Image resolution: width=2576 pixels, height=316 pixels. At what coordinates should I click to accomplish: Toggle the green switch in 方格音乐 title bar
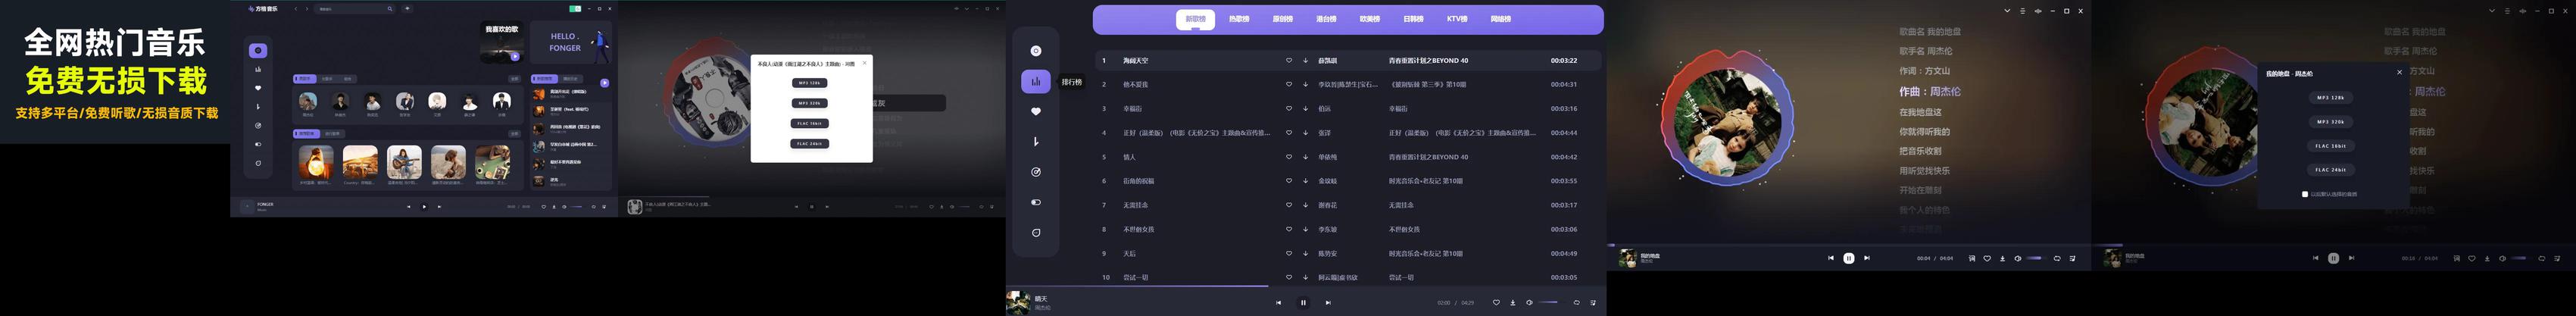point(575,9)
